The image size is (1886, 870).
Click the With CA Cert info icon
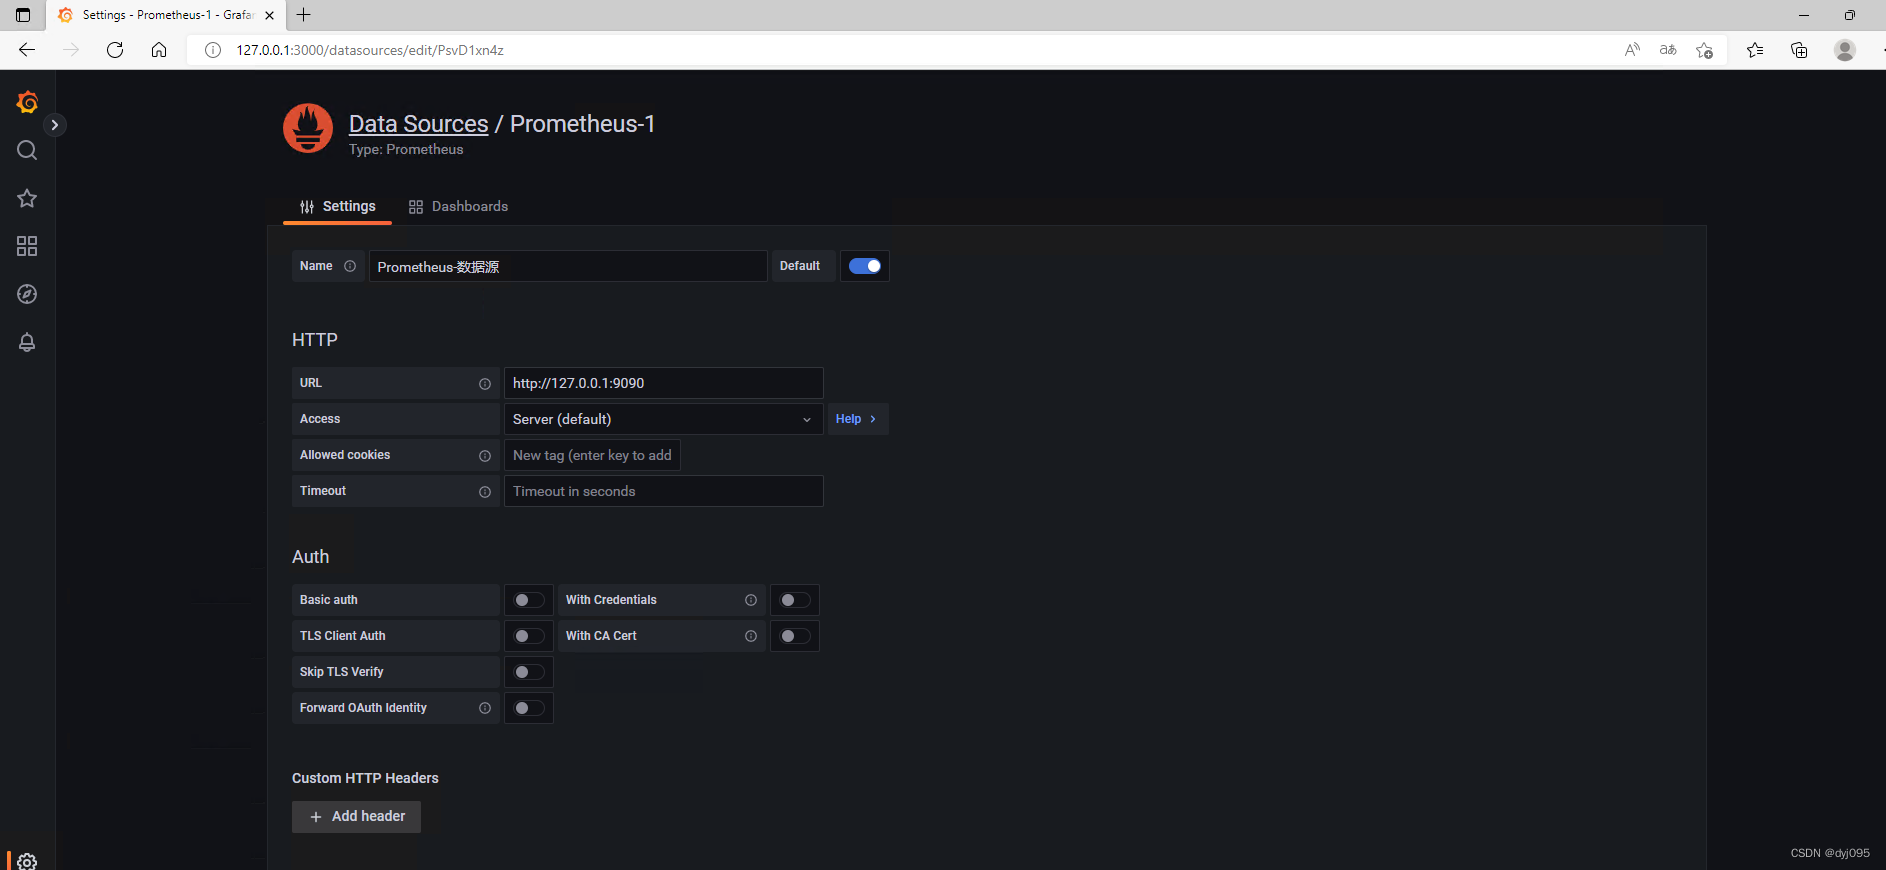751,636
